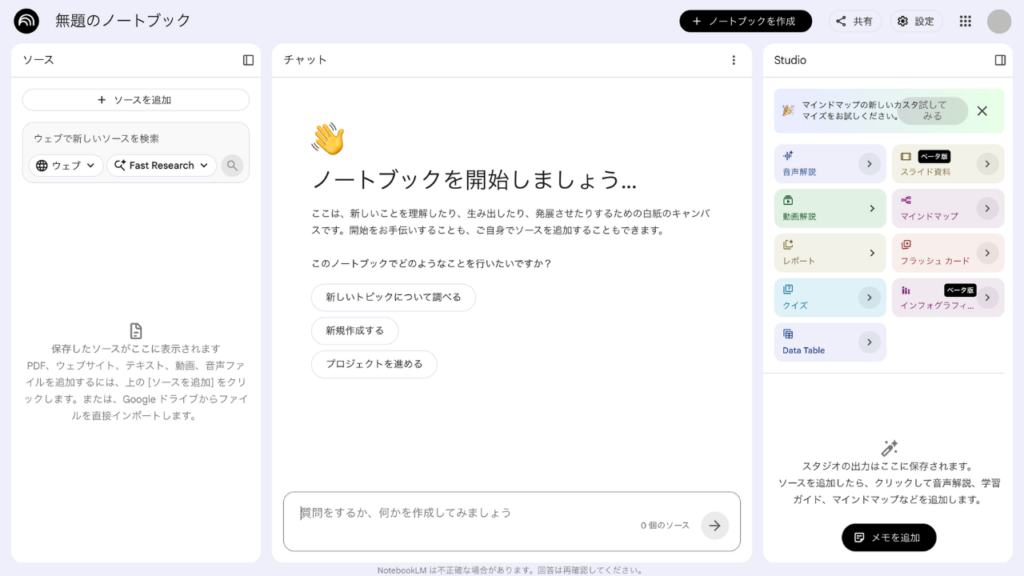Expand レポート options chevron
This screenshot has width=1024, height=576.
(x=872, y=253)
